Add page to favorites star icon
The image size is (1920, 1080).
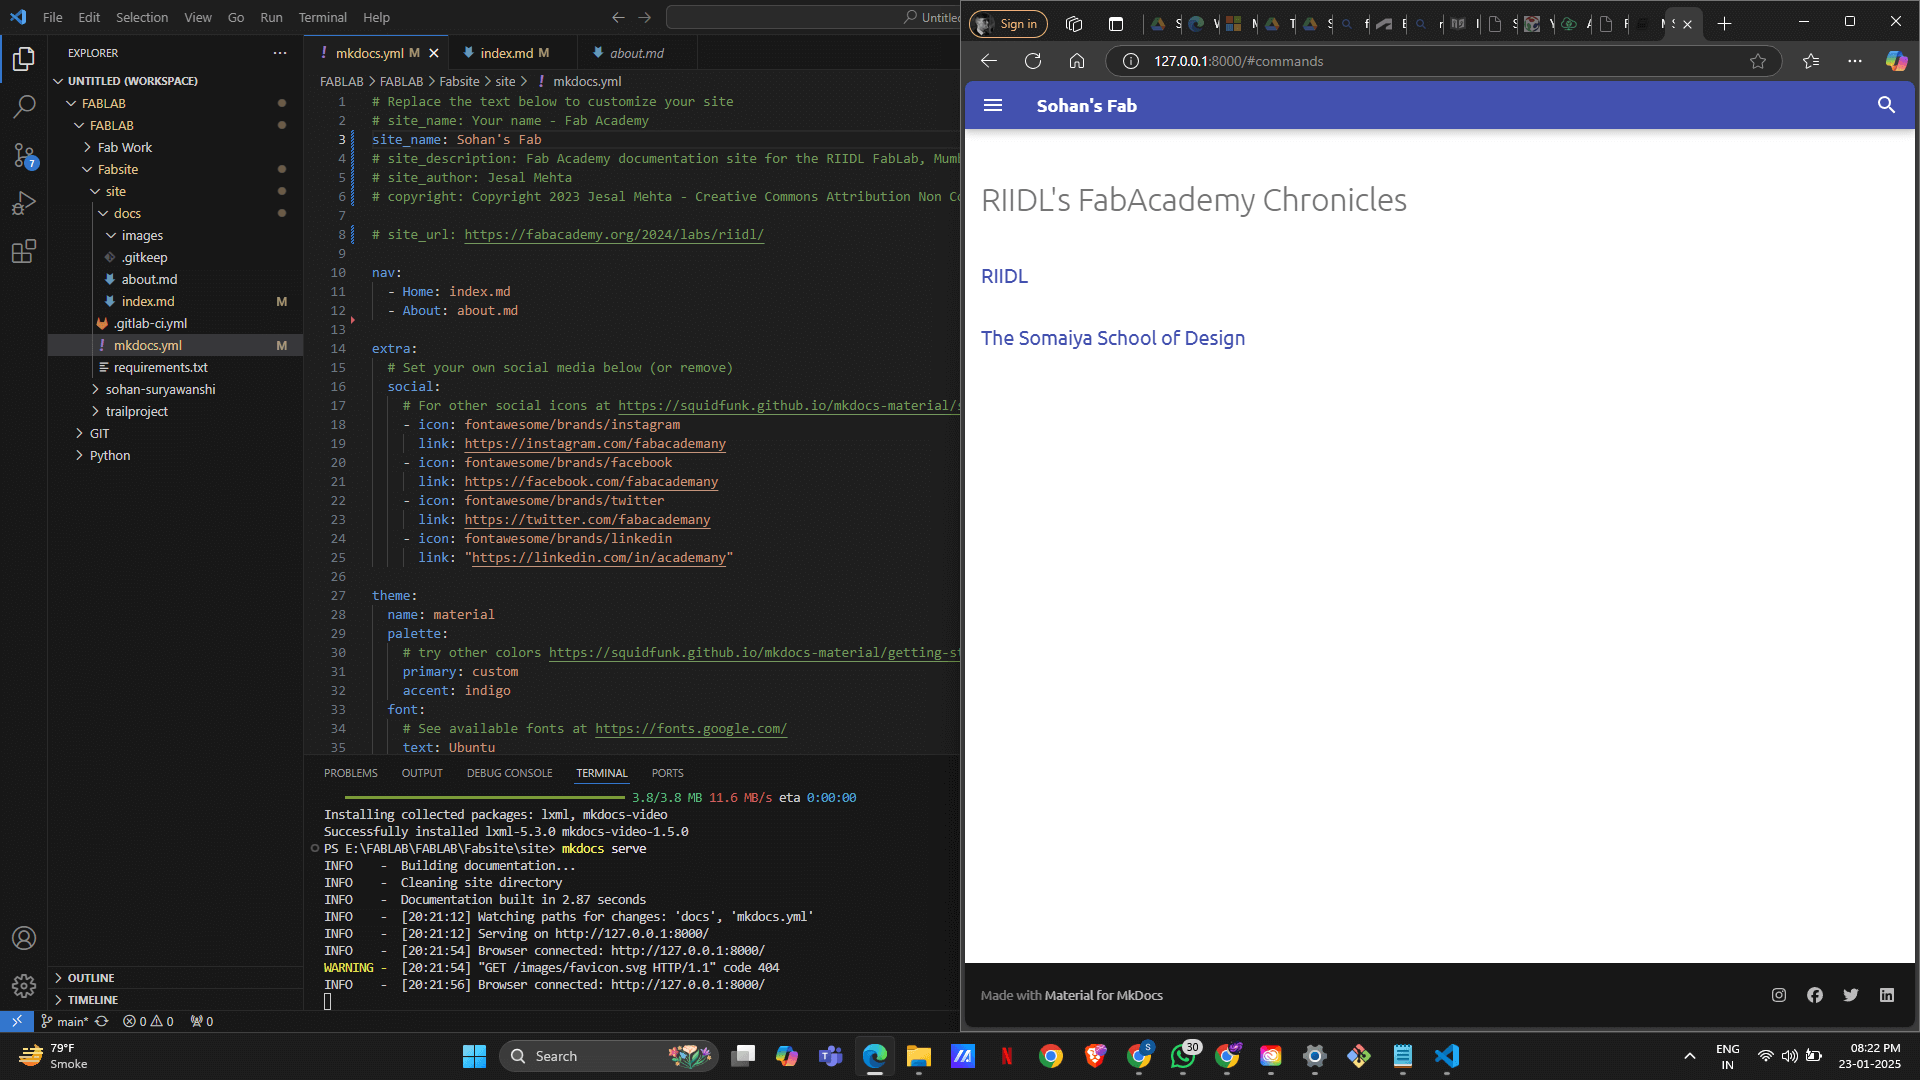click(x=1758, y=61)
